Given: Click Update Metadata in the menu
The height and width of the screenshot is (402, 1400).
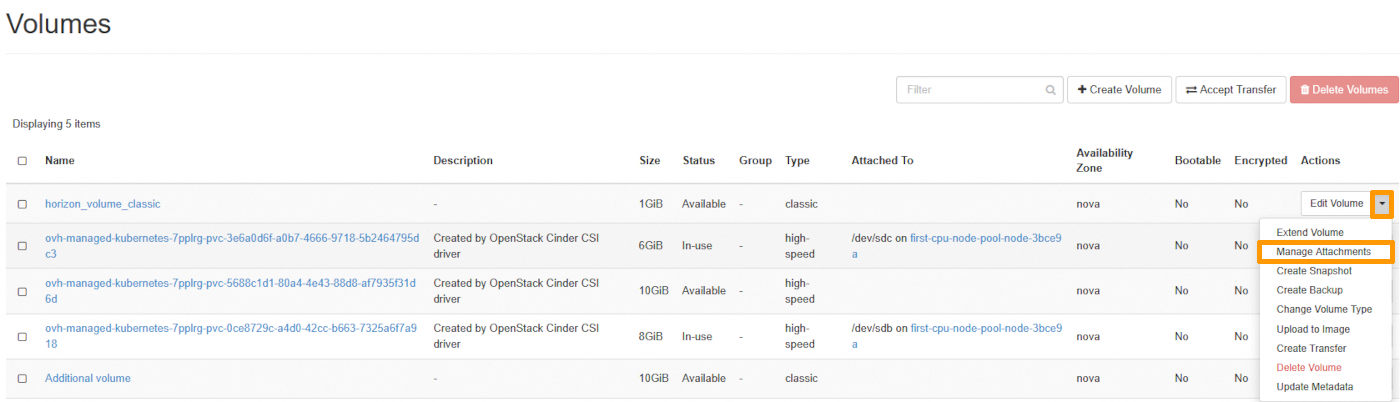Looking at the screenshot, I should pos(1314,387).
